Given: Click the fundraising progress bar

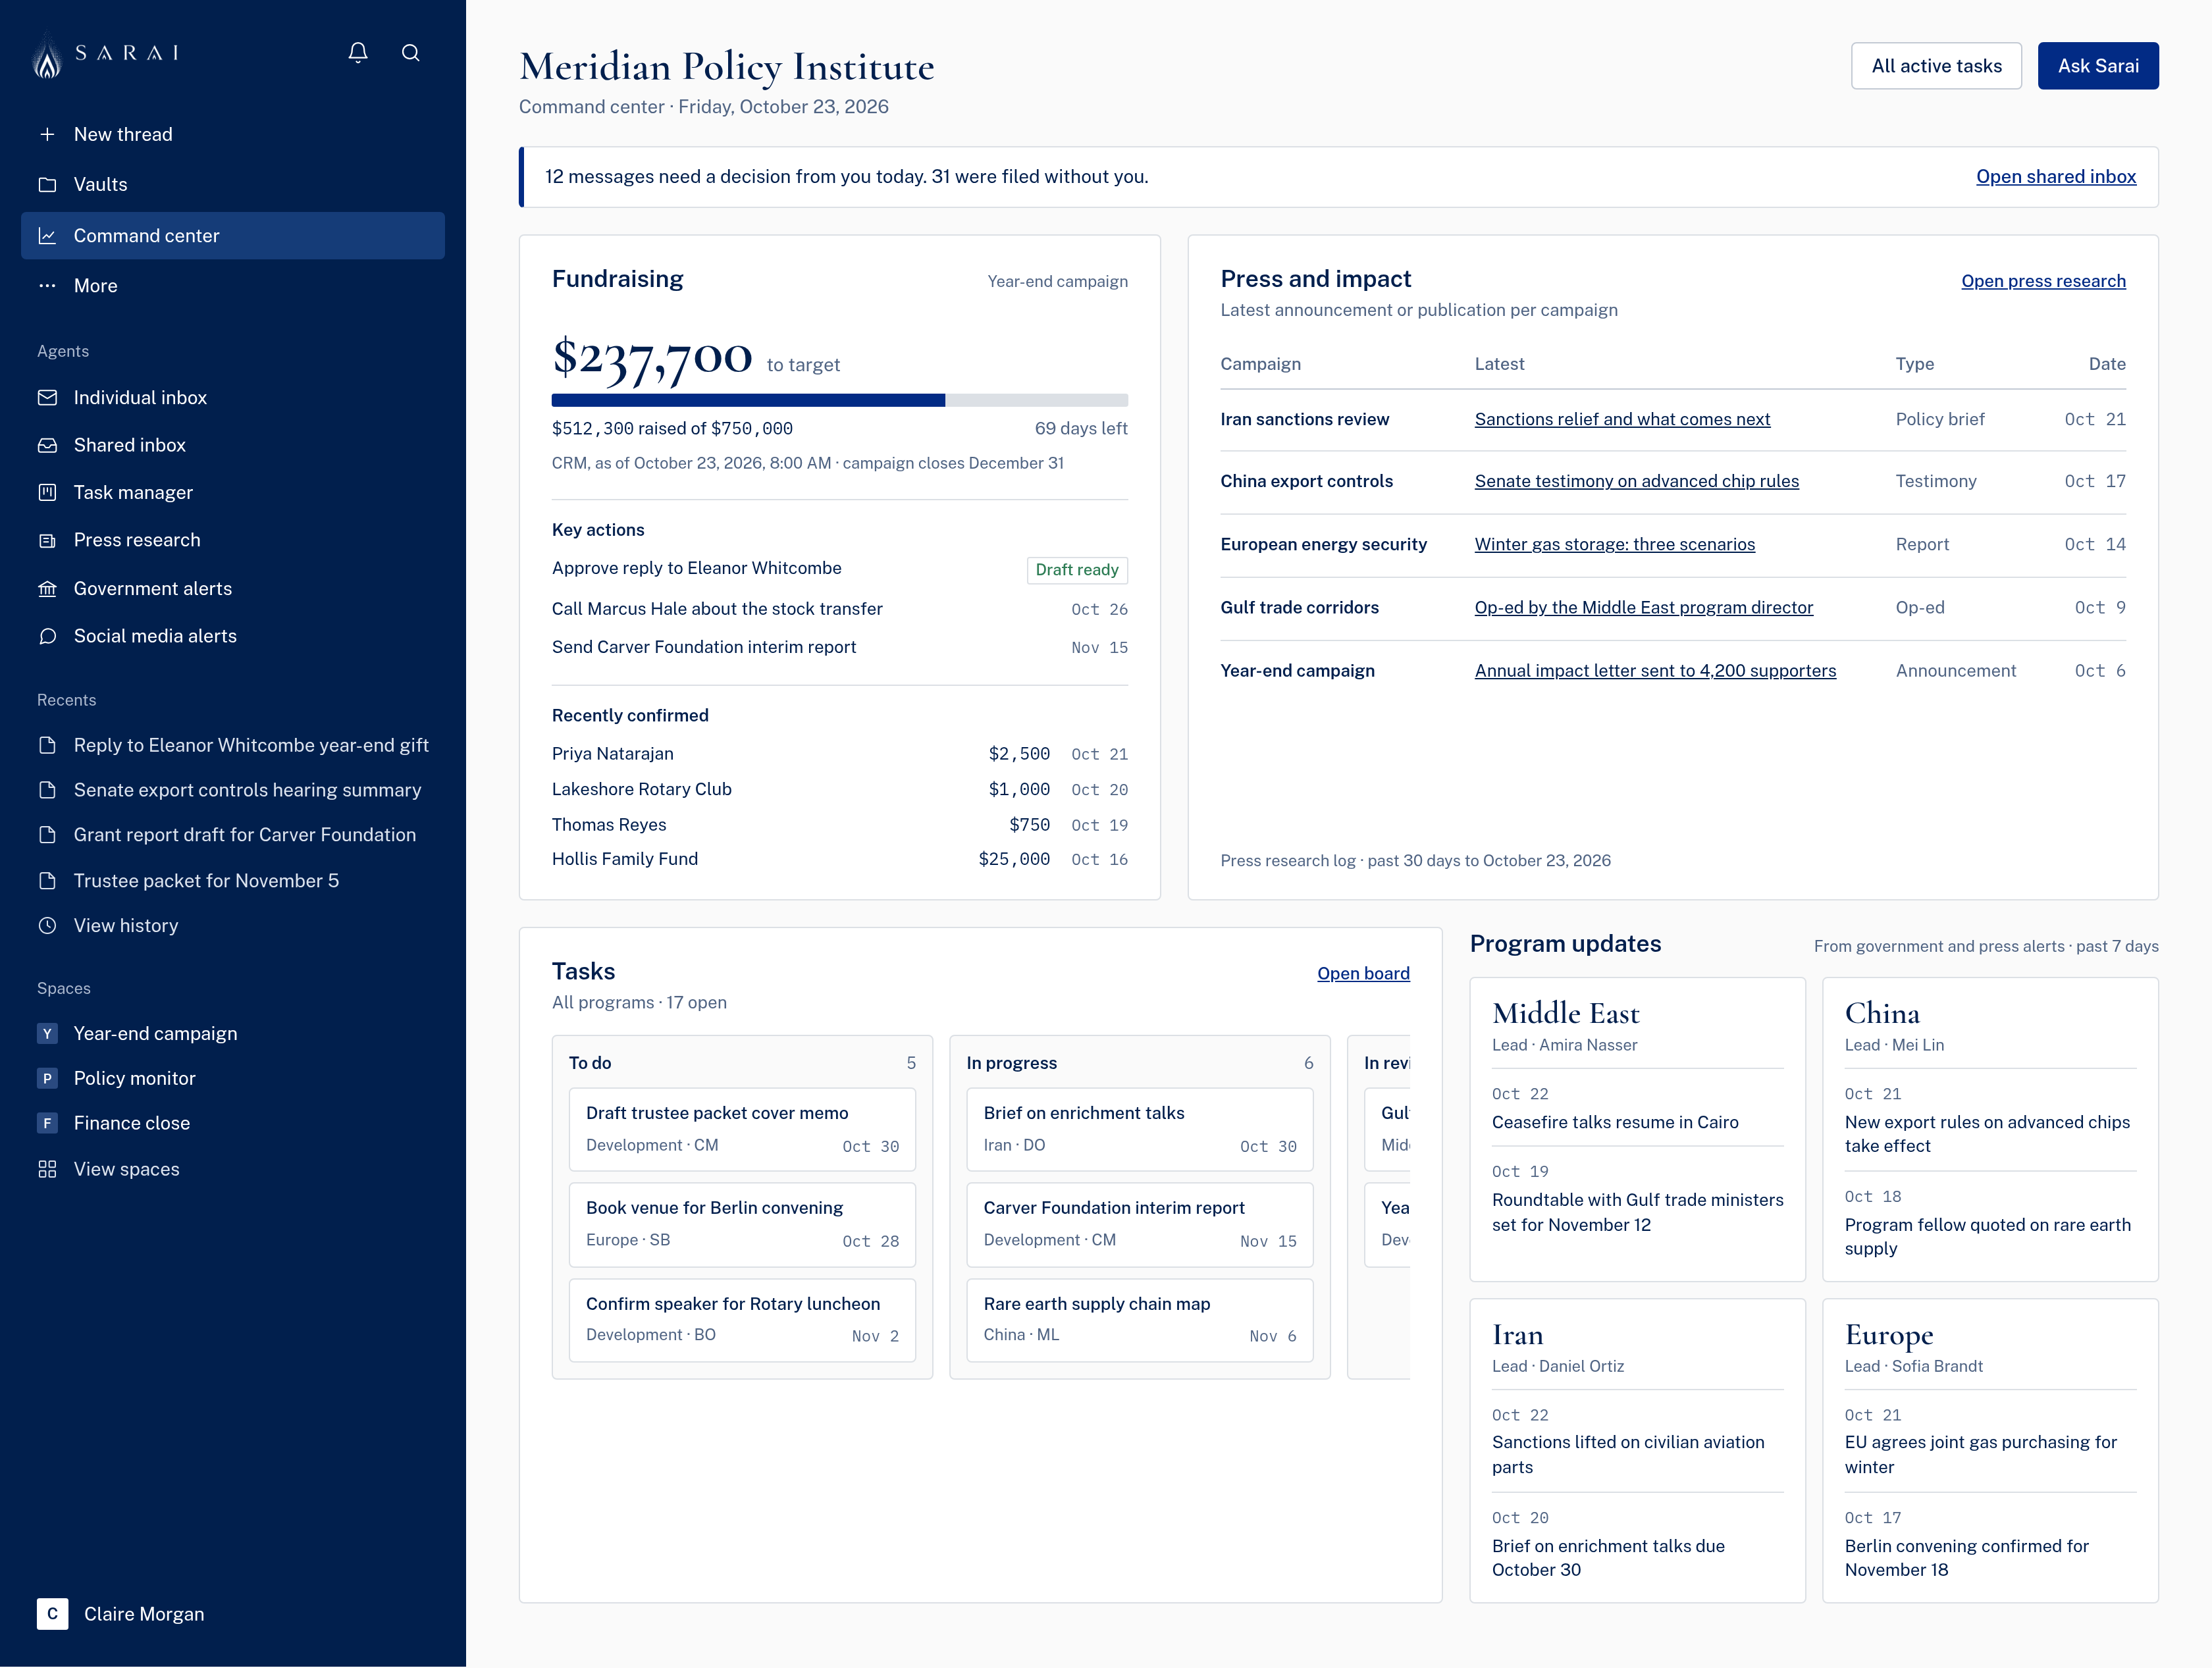Looking at the screenshot, I should pos(839,400).
